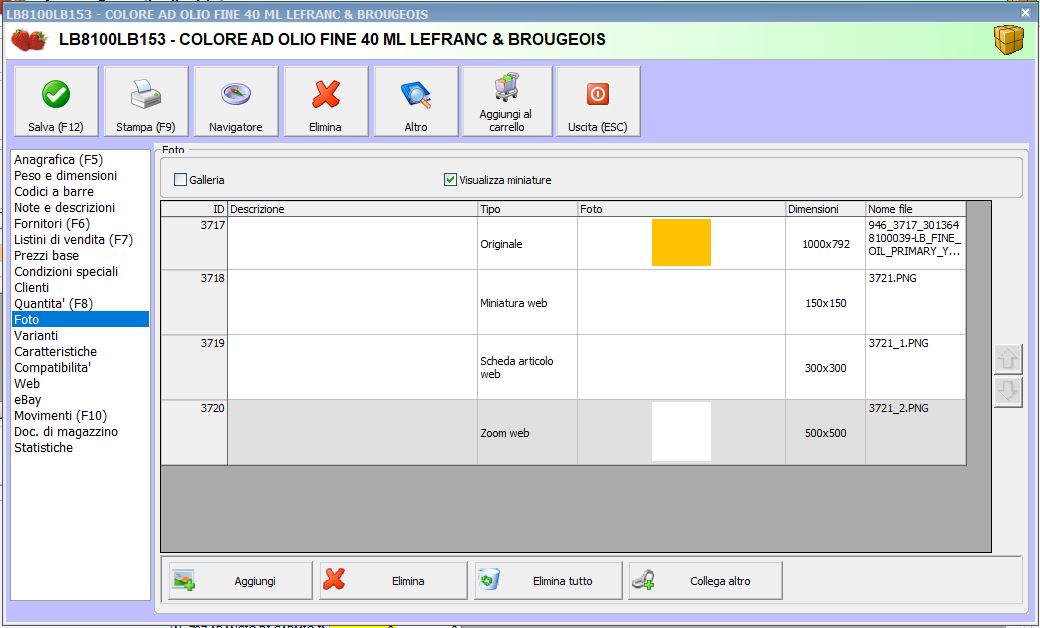The height and width of the screenshot is (628, 1040).
Task: Click the 1000x792 dimensions cell
Action: pyautogui.click(x=826, y=243)
